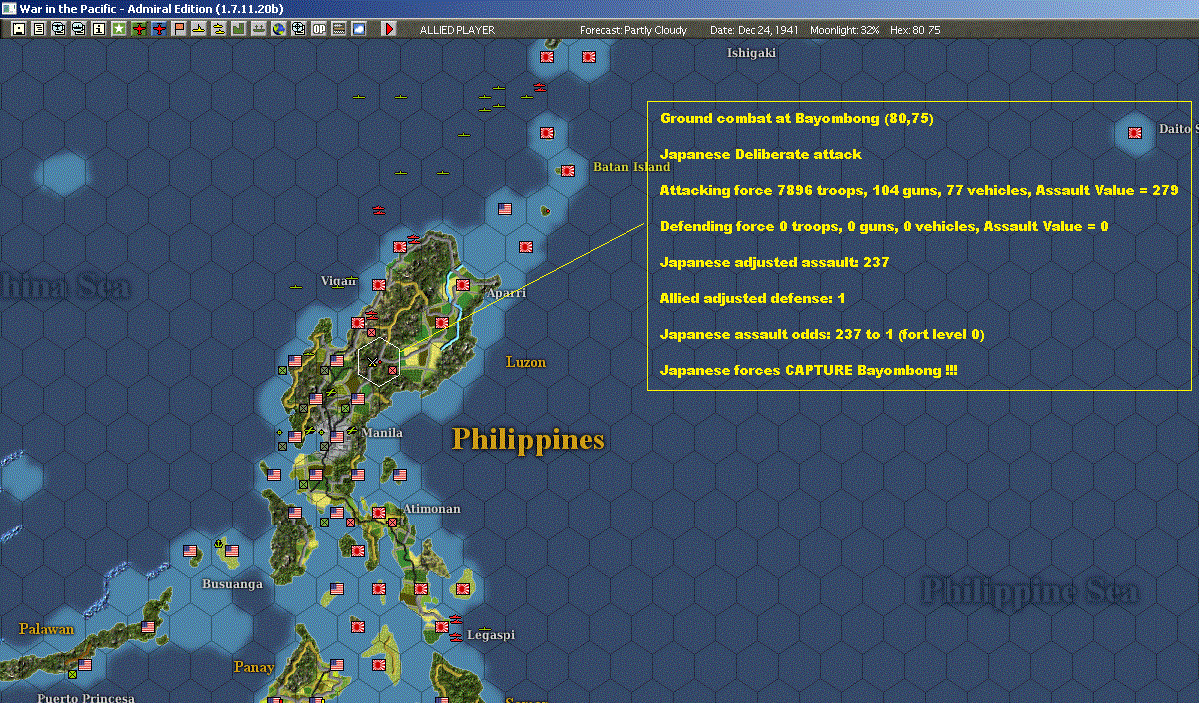Viewport: 1199px width, 703px height.
Task: Click the highlighted Bayombong combat hex
Action: coord(379,361)
